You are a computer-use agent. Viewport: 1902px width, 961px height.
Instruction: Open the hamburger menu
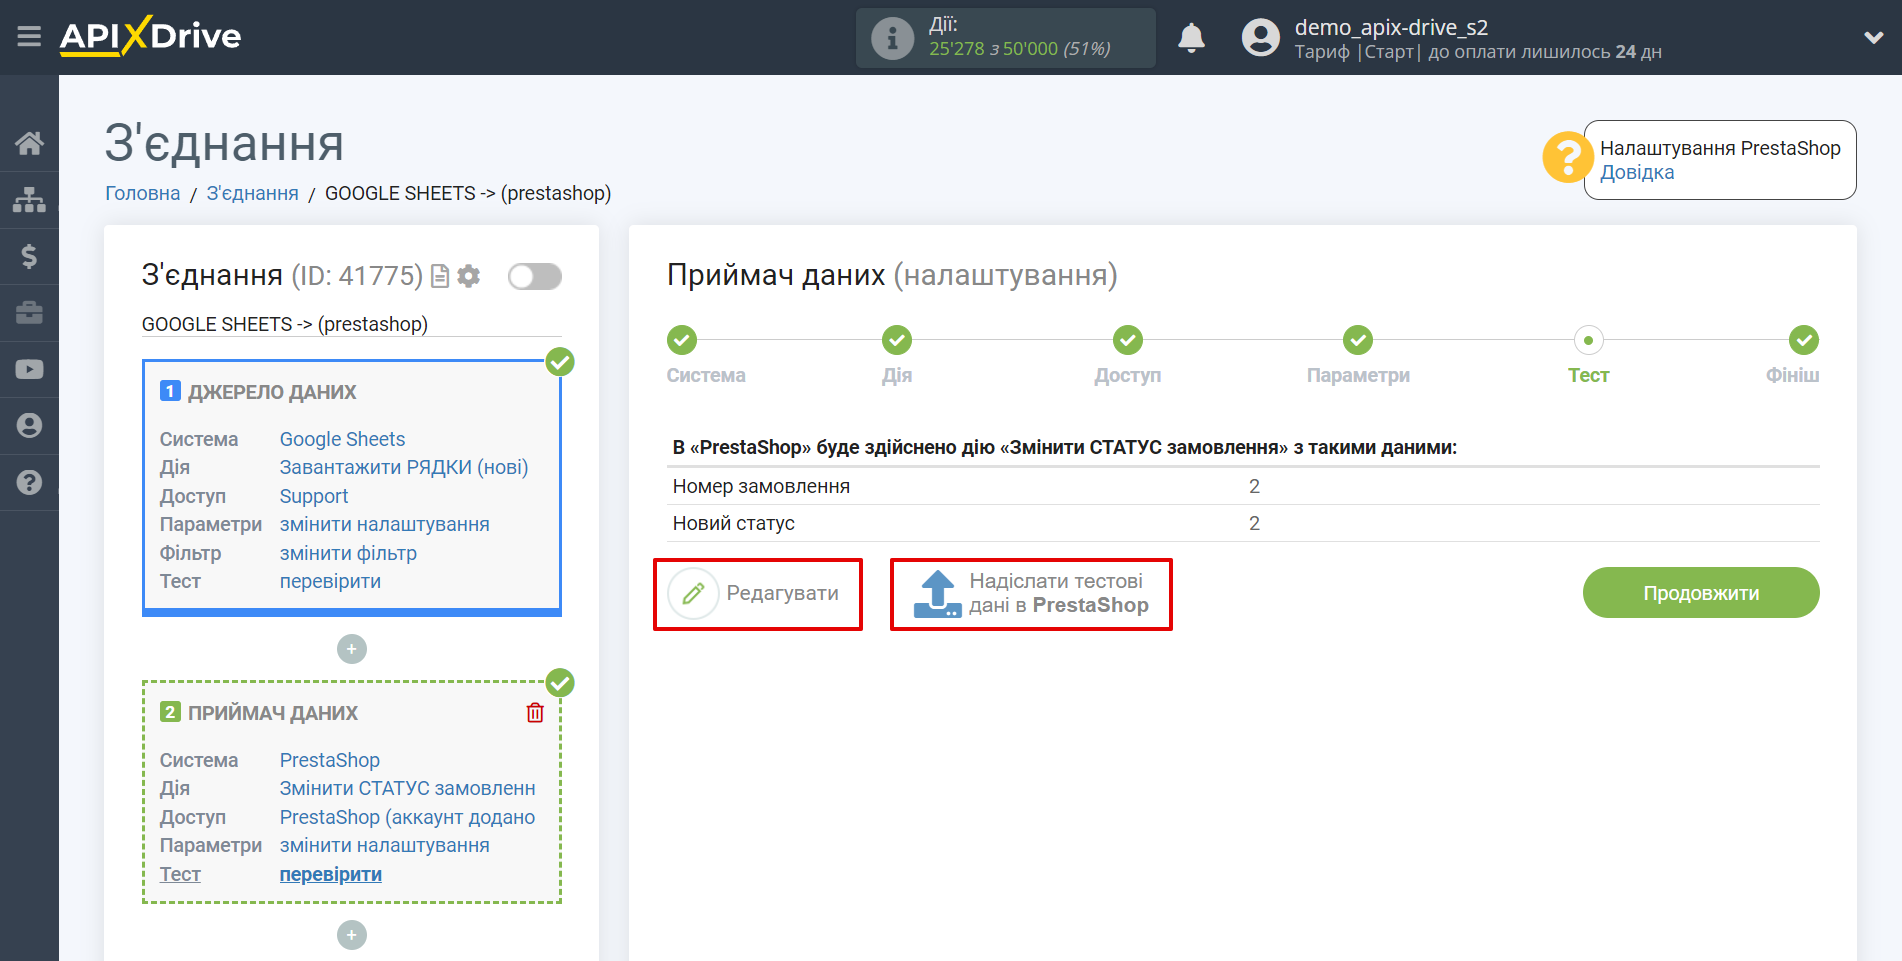click(29, 37)
